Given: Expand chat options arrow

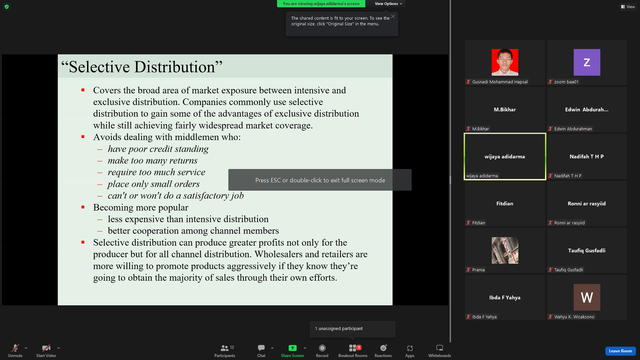Looking at the screenshot, I should 272,348.
